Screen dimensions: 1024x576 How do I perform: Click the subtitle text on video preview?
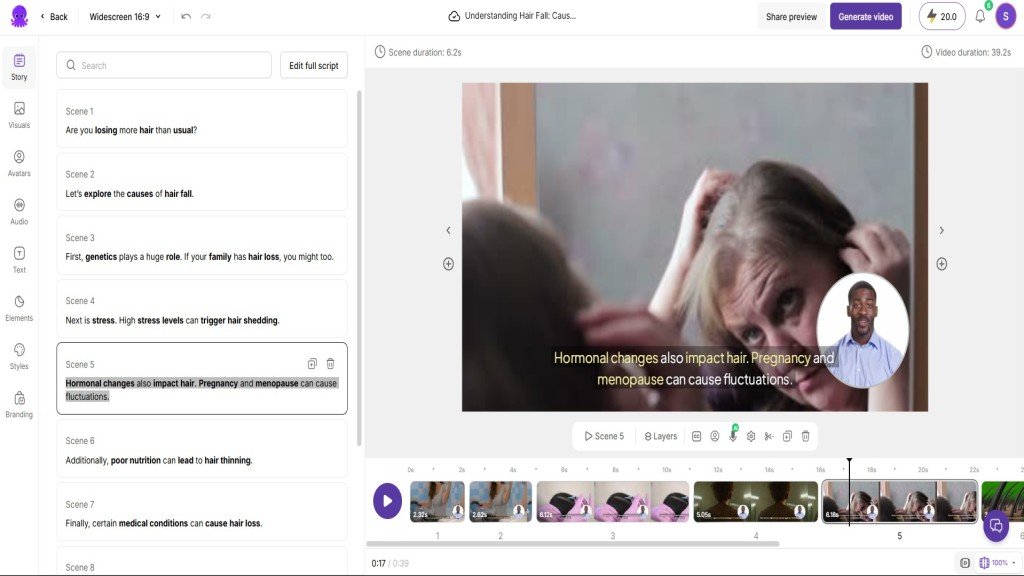tap(694, 368)
